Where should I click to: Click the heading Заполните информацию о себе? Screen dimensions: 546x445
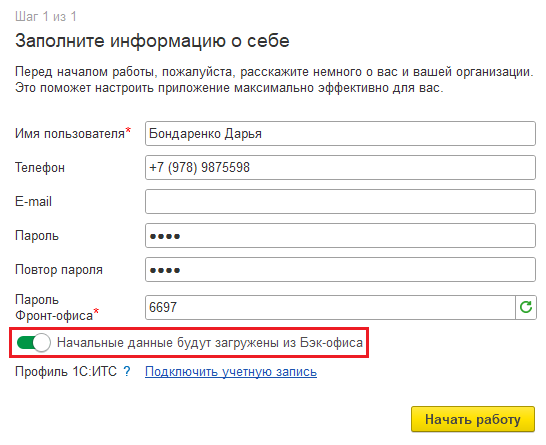tap(152, 41)
